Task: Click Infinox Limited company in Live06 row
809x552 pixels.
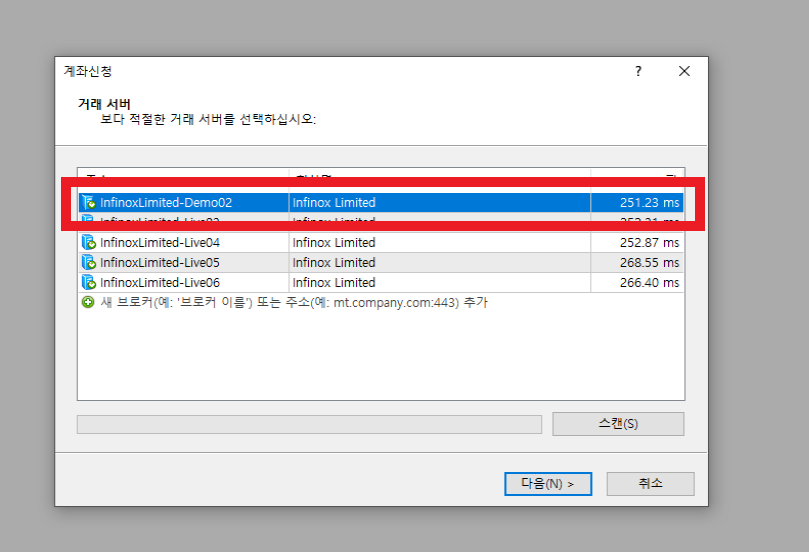Action: [334, 283]
